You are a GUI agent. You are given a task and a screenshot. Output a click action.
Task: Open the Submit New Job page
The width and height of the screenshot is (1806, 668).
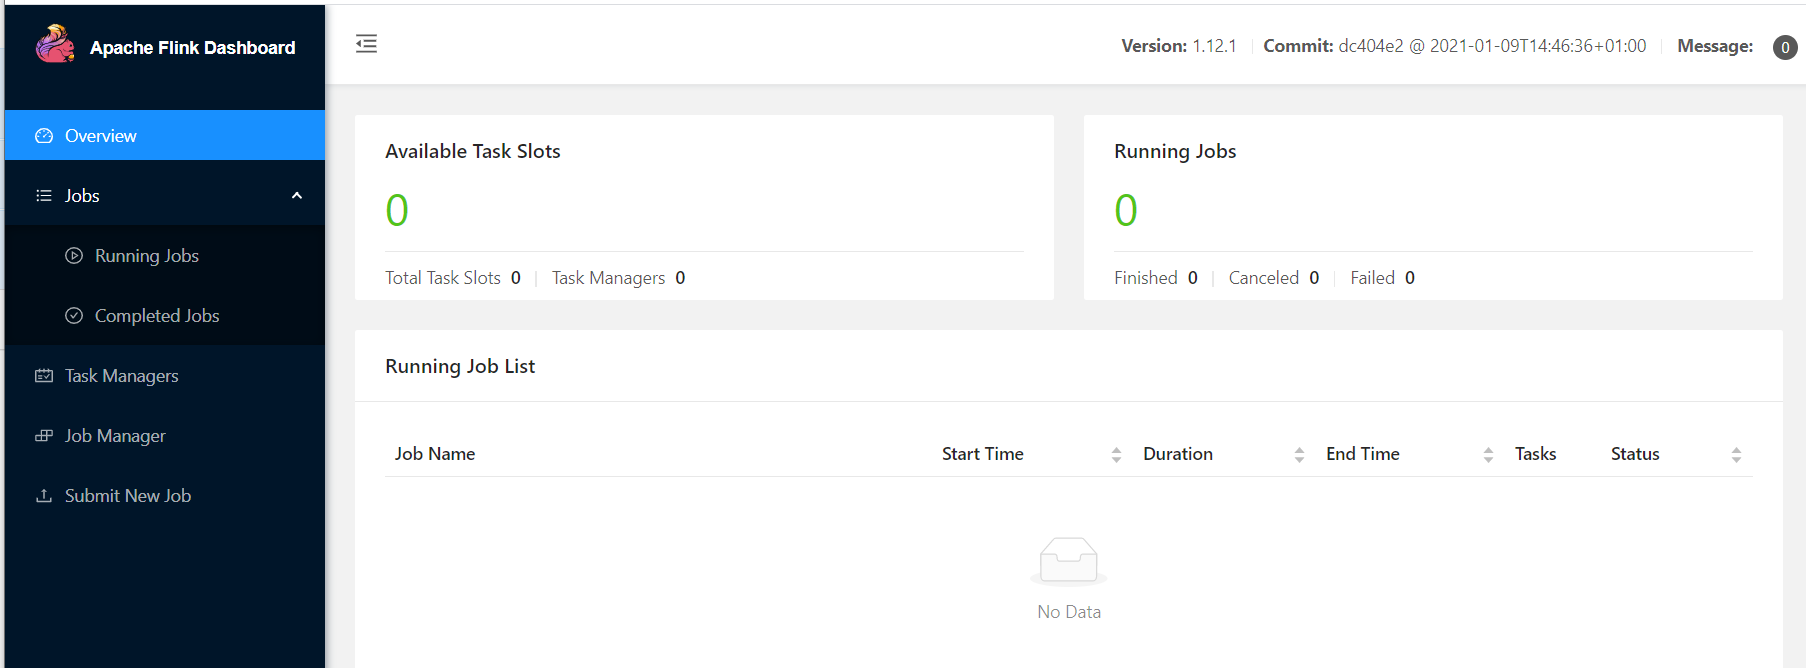tap(128, 496)
